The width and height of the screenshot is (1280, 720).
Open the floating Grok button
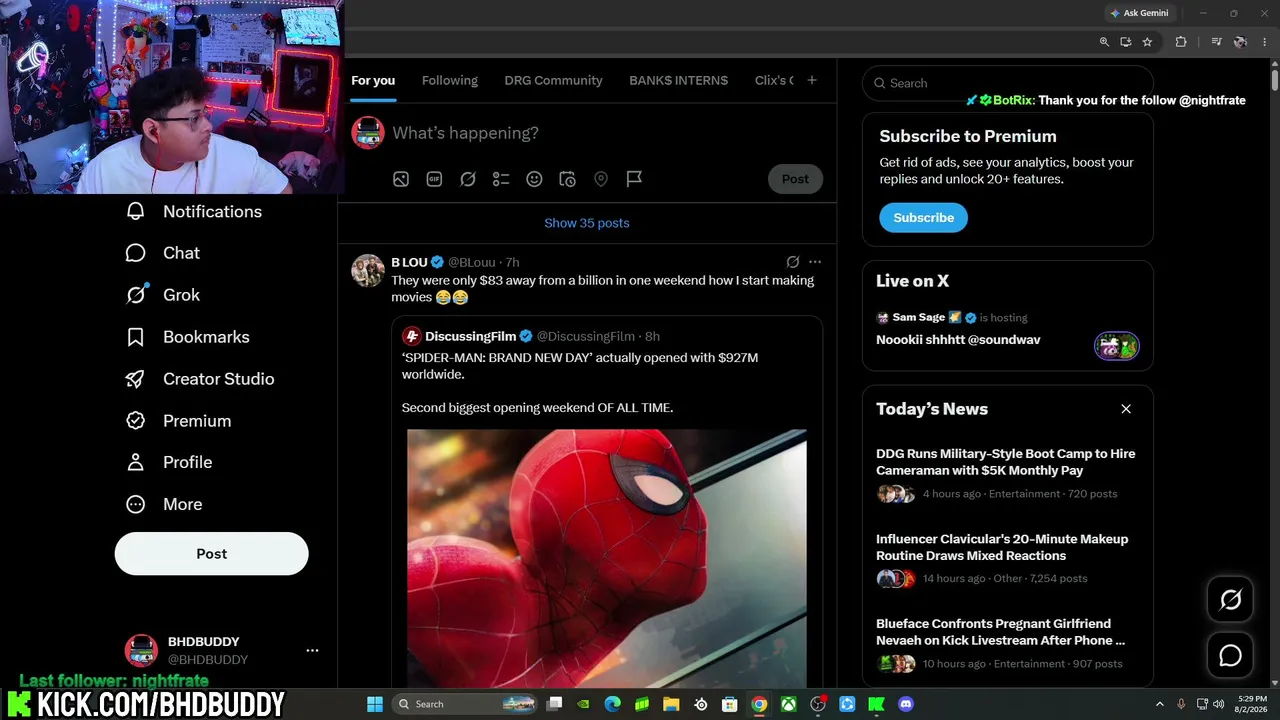(x=1230, y=599)
